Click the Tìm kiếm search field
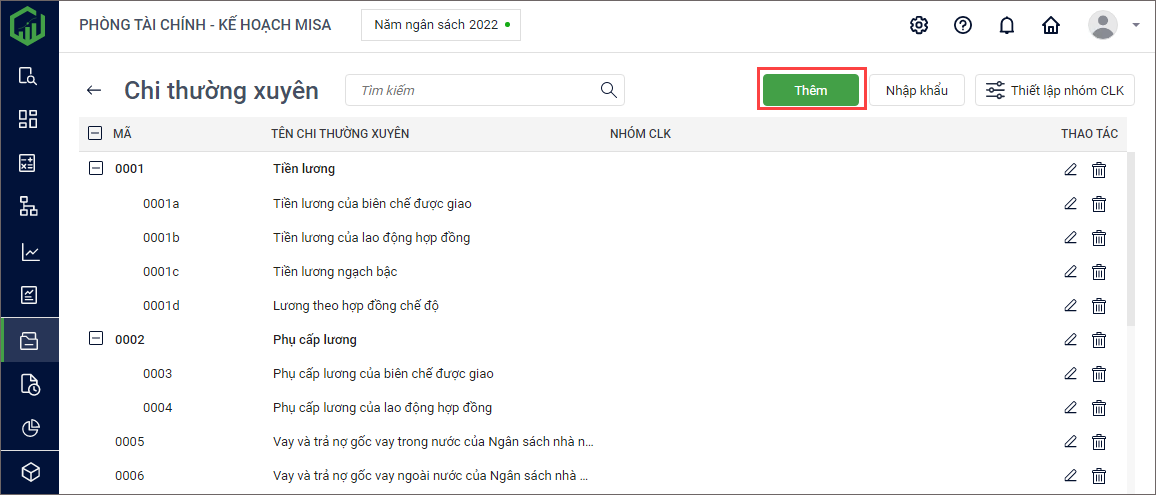This screenshot has width=1156, height=495. point(475,90)
